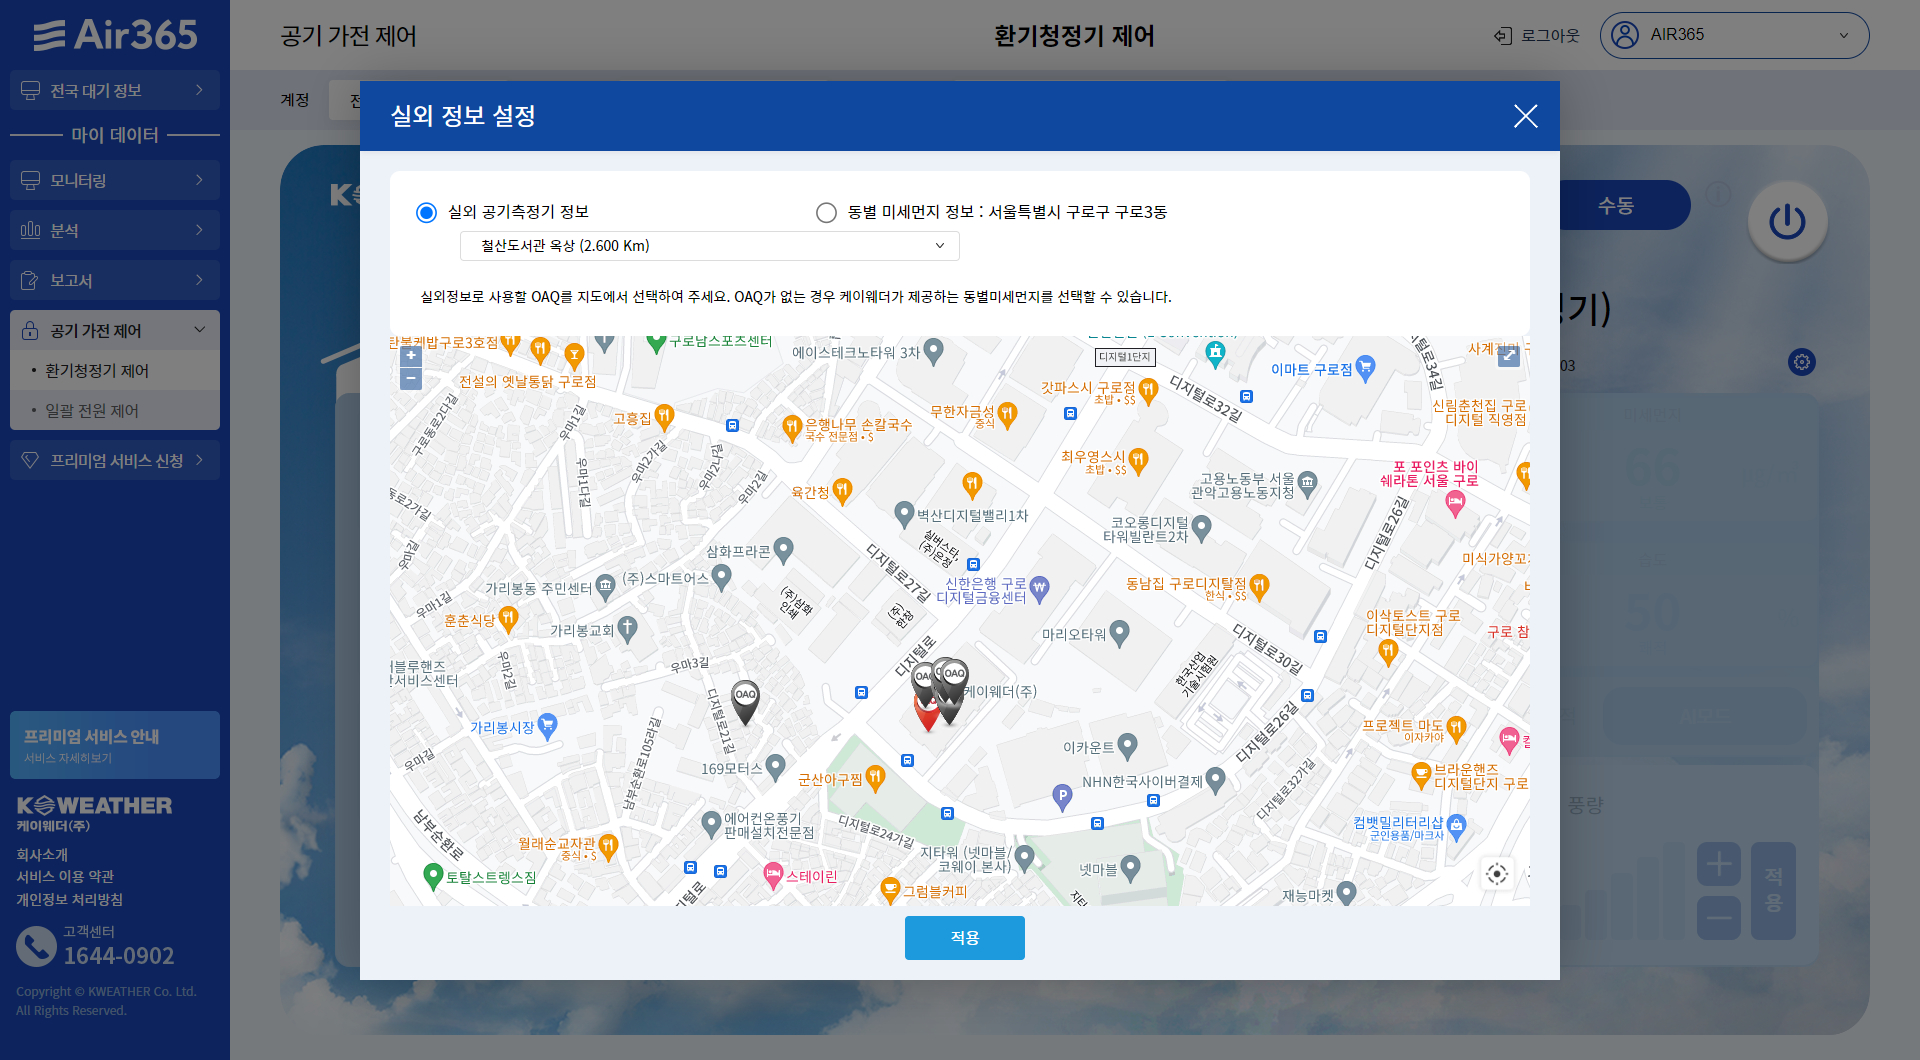Click the map zoom out minus button
Viewport: 1920px width, 1060px height.
[x=411, y=379]
